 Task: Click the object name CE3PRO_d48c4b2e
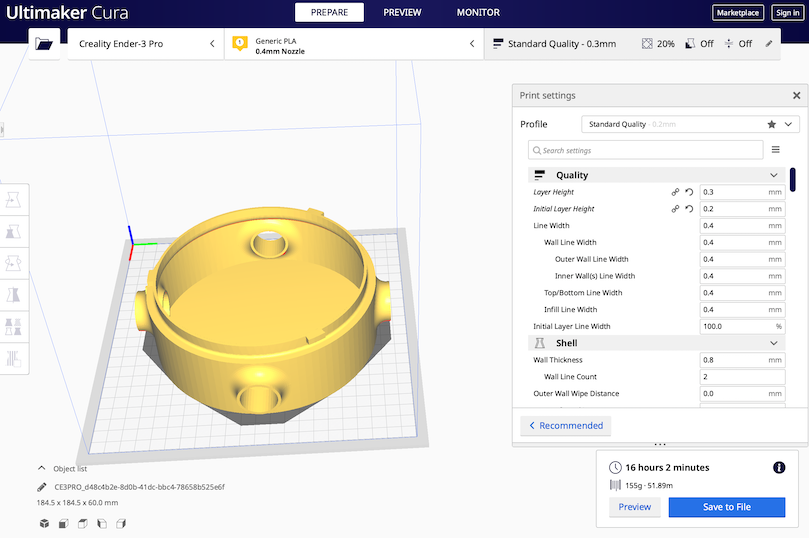pyautogui.click(x=139, y=487)
